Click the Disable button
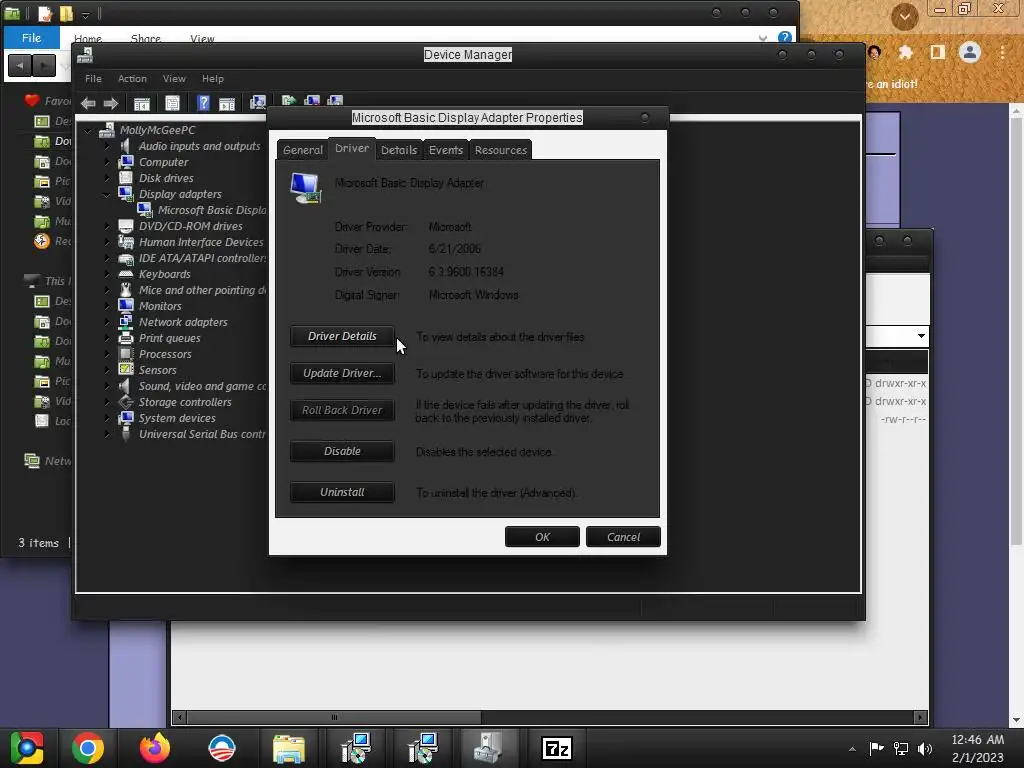1024x768 pixels. [x=342, y=451]
